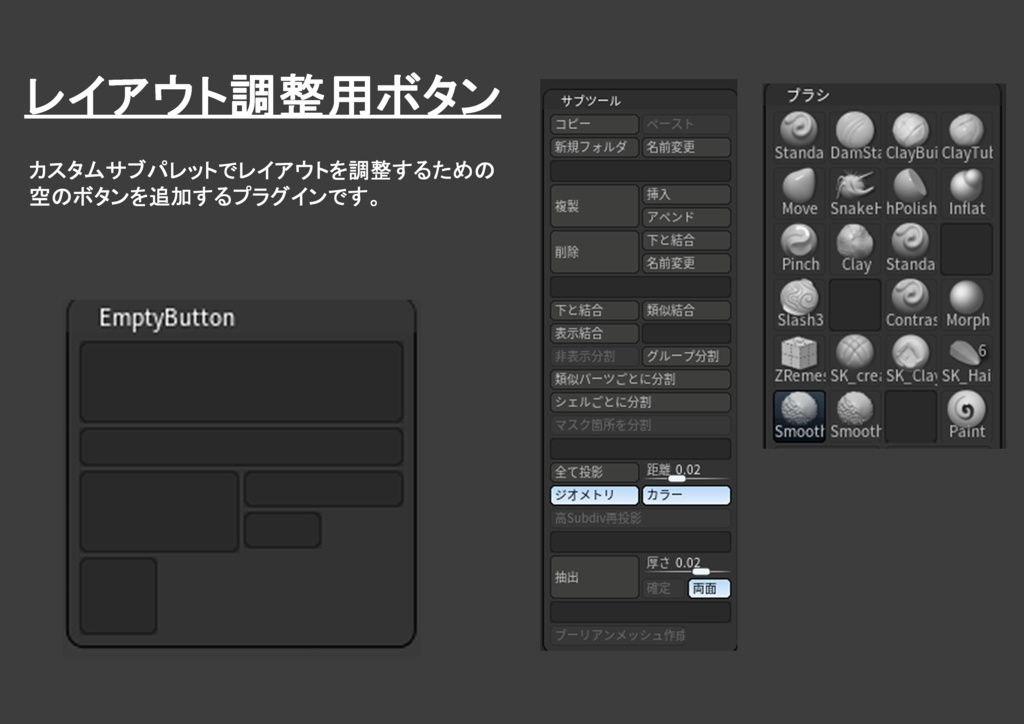
Task: Select the SK_Clay brush
Action: point(911,360)
